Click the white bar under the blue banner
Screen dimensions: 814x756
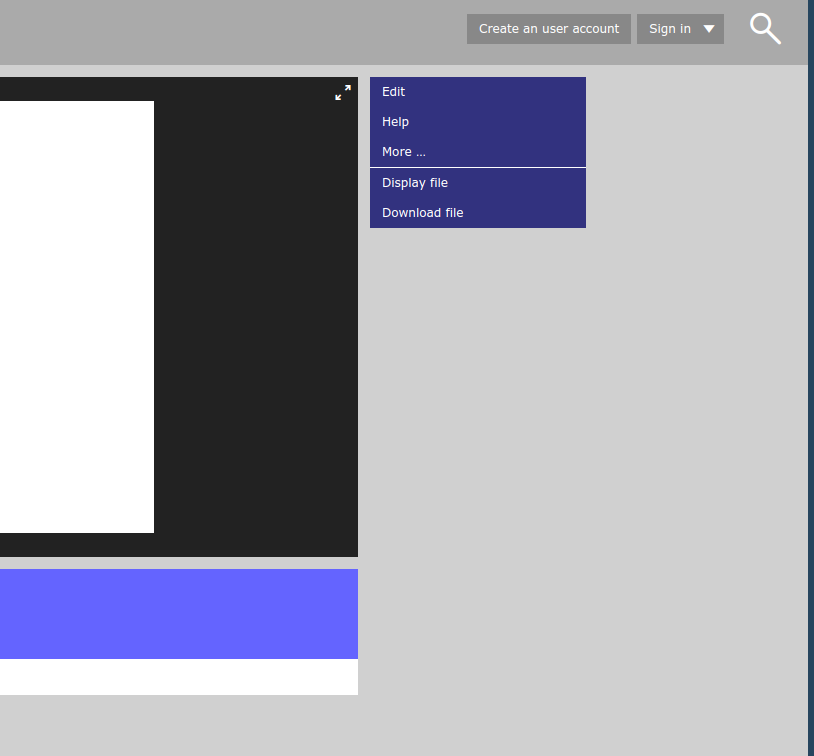point(178,677)
